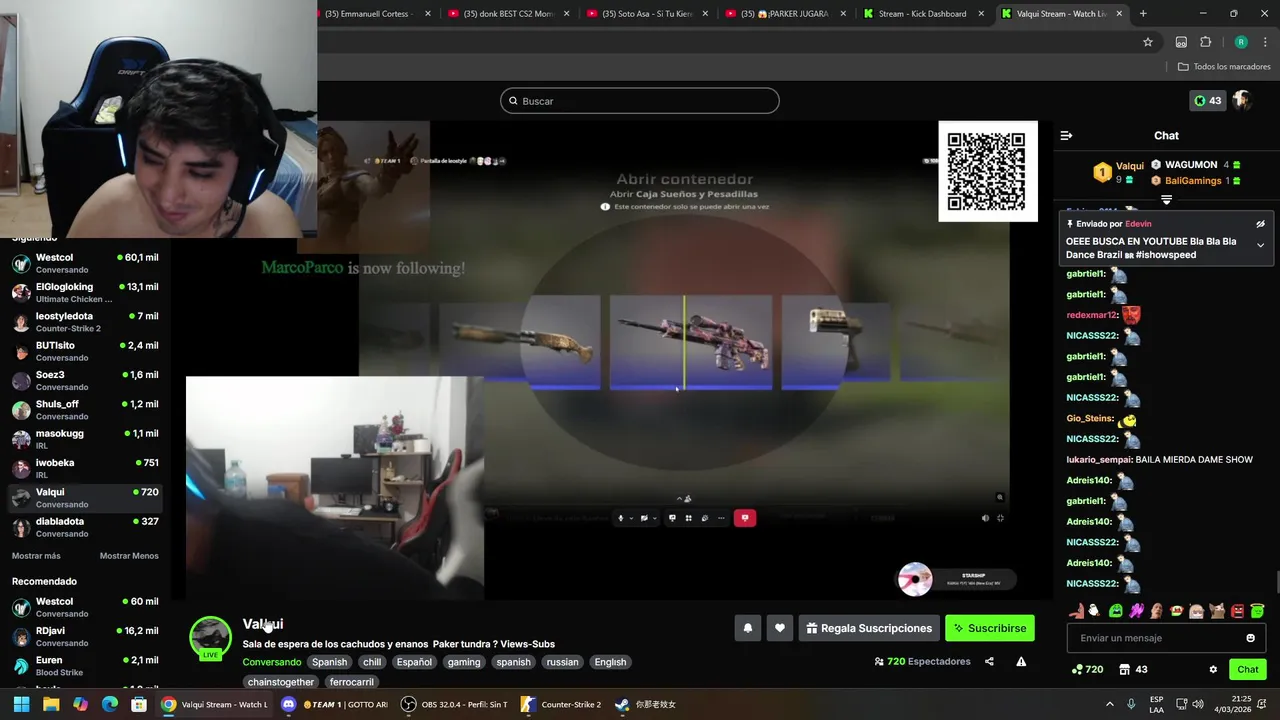Click the green Suscribirse button
Screen dimensions: 1280x720
[990, 628]
